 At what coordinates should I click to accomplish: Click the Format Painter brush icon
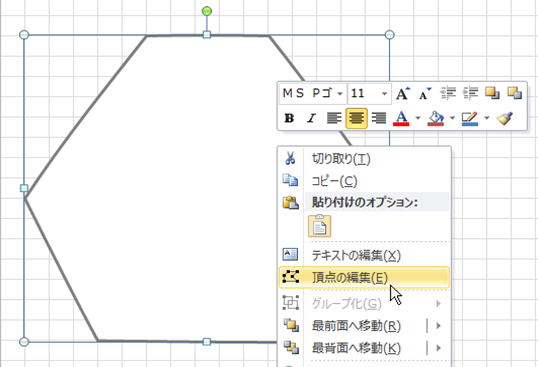[x=505, y=118]
